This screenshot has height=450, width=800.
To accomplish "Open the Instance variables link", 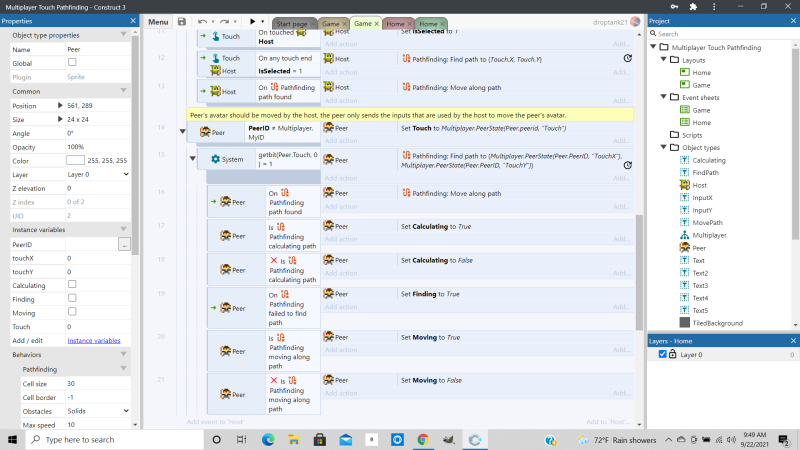I will (x=94, y=340).
